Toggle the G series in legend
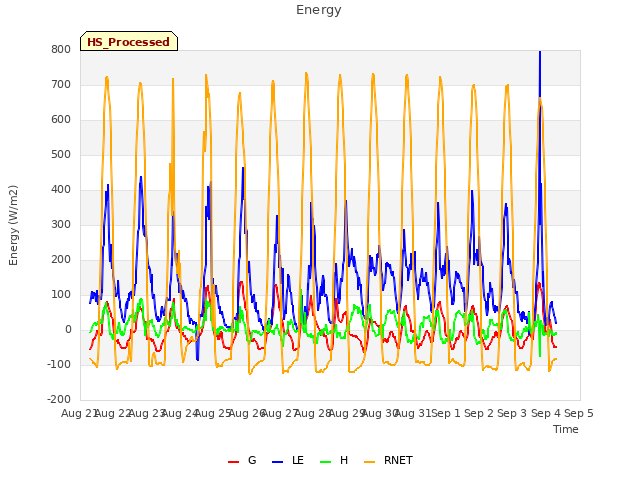This screenshot has width=640, height=480. tap(242, 460)
